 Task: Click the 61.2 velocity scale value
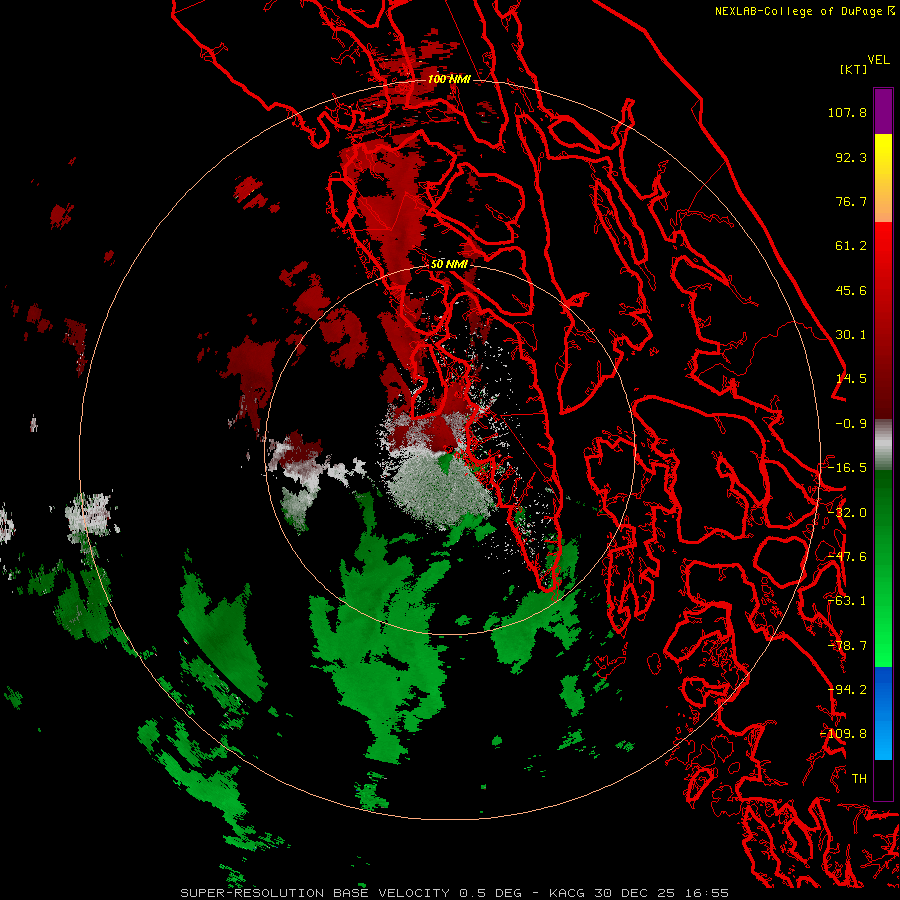click(x=851, y=246)
